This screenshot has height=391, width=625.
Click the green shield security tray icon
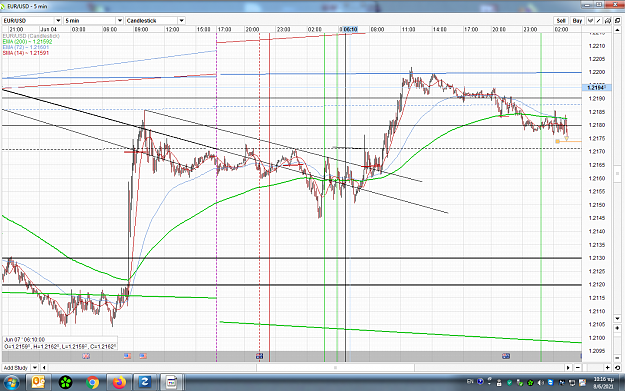click(509, 383)
